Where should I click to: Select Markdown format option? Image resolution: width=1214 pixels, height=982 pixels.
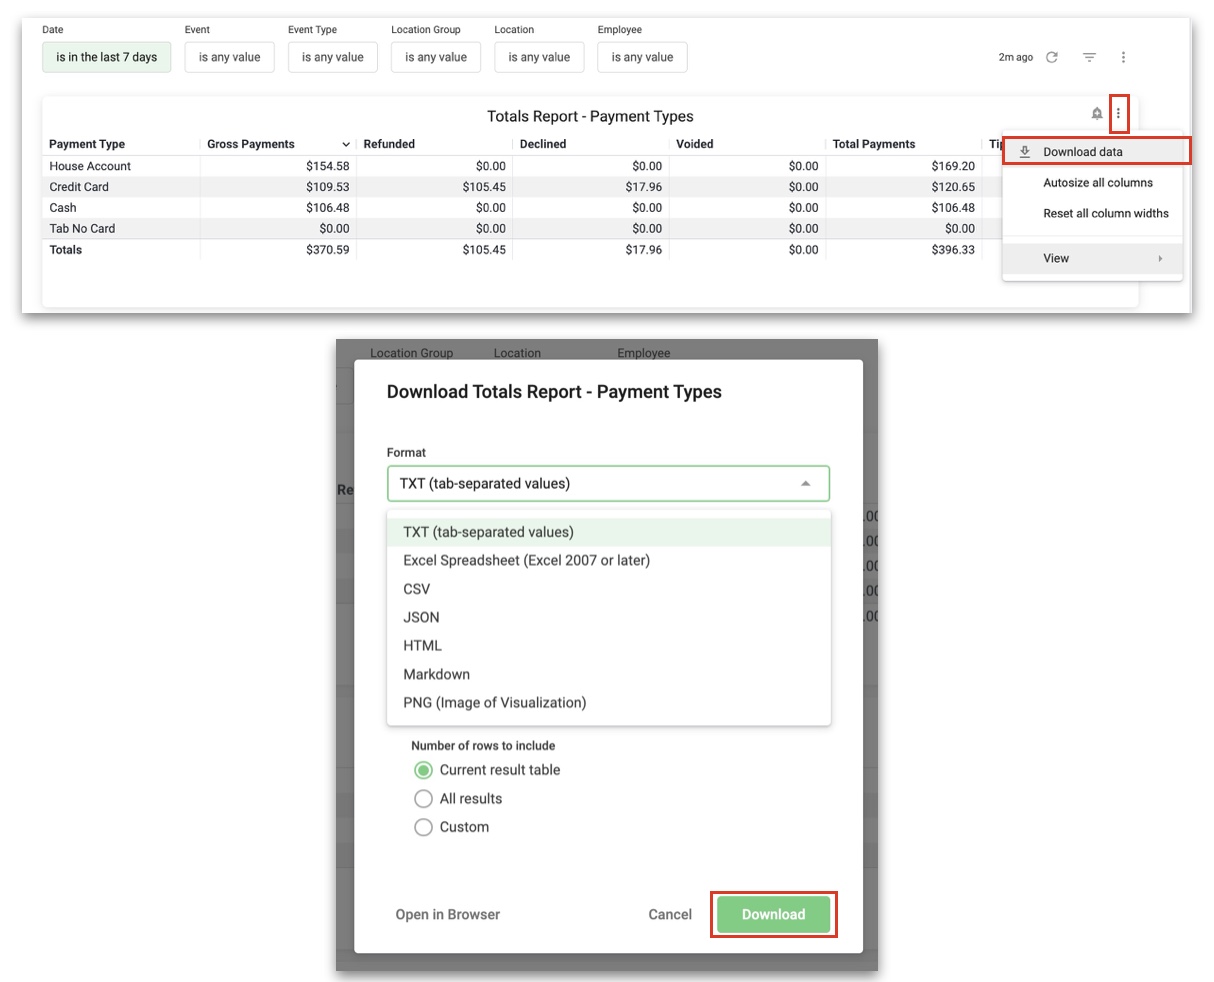608,674
